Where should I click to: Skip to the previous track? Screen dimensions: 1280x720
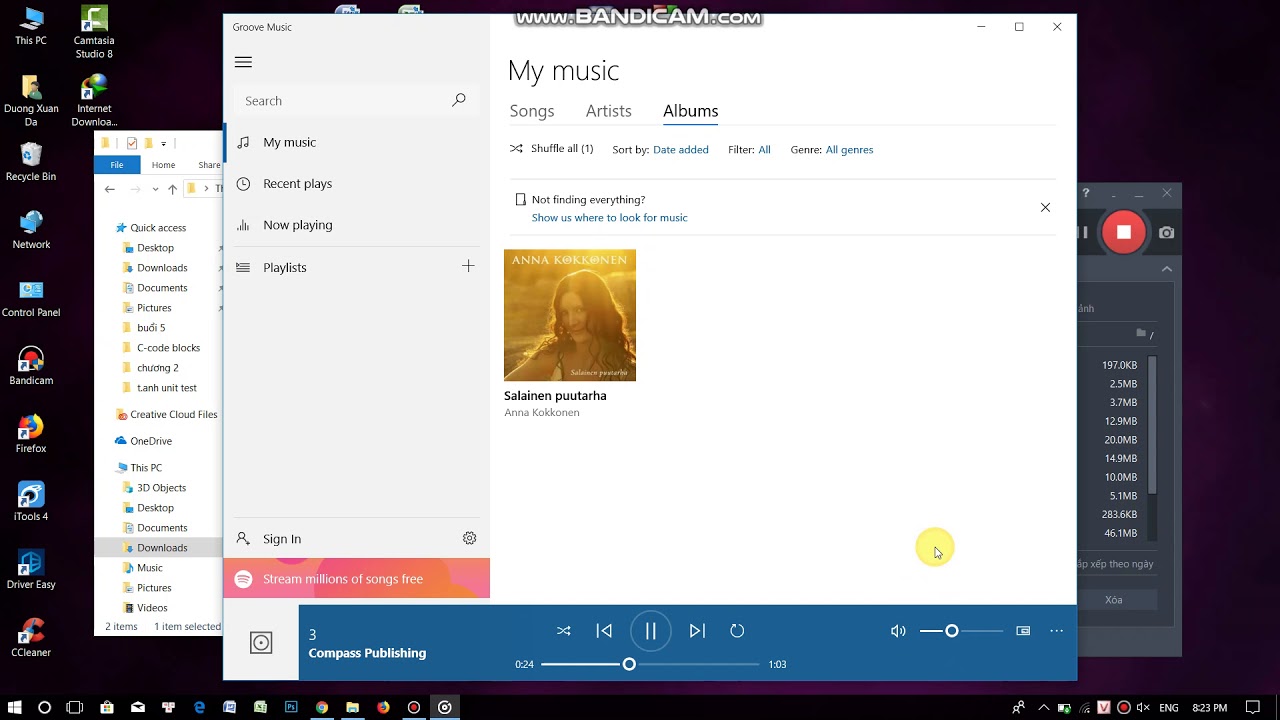pos(604,631)
